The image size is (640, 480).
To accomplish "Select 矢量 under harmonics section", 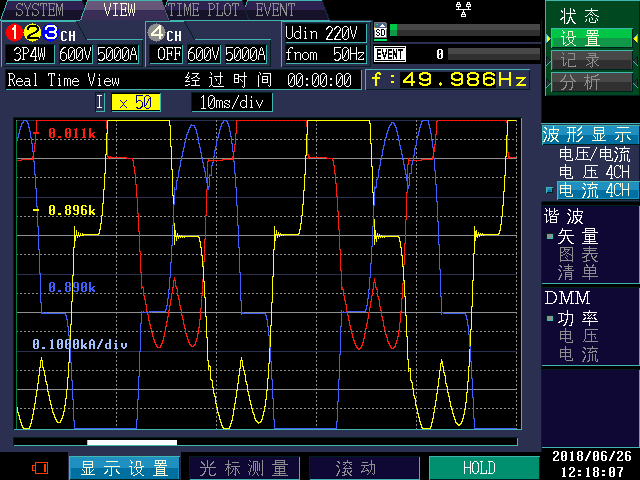I will tap(578, 236).
